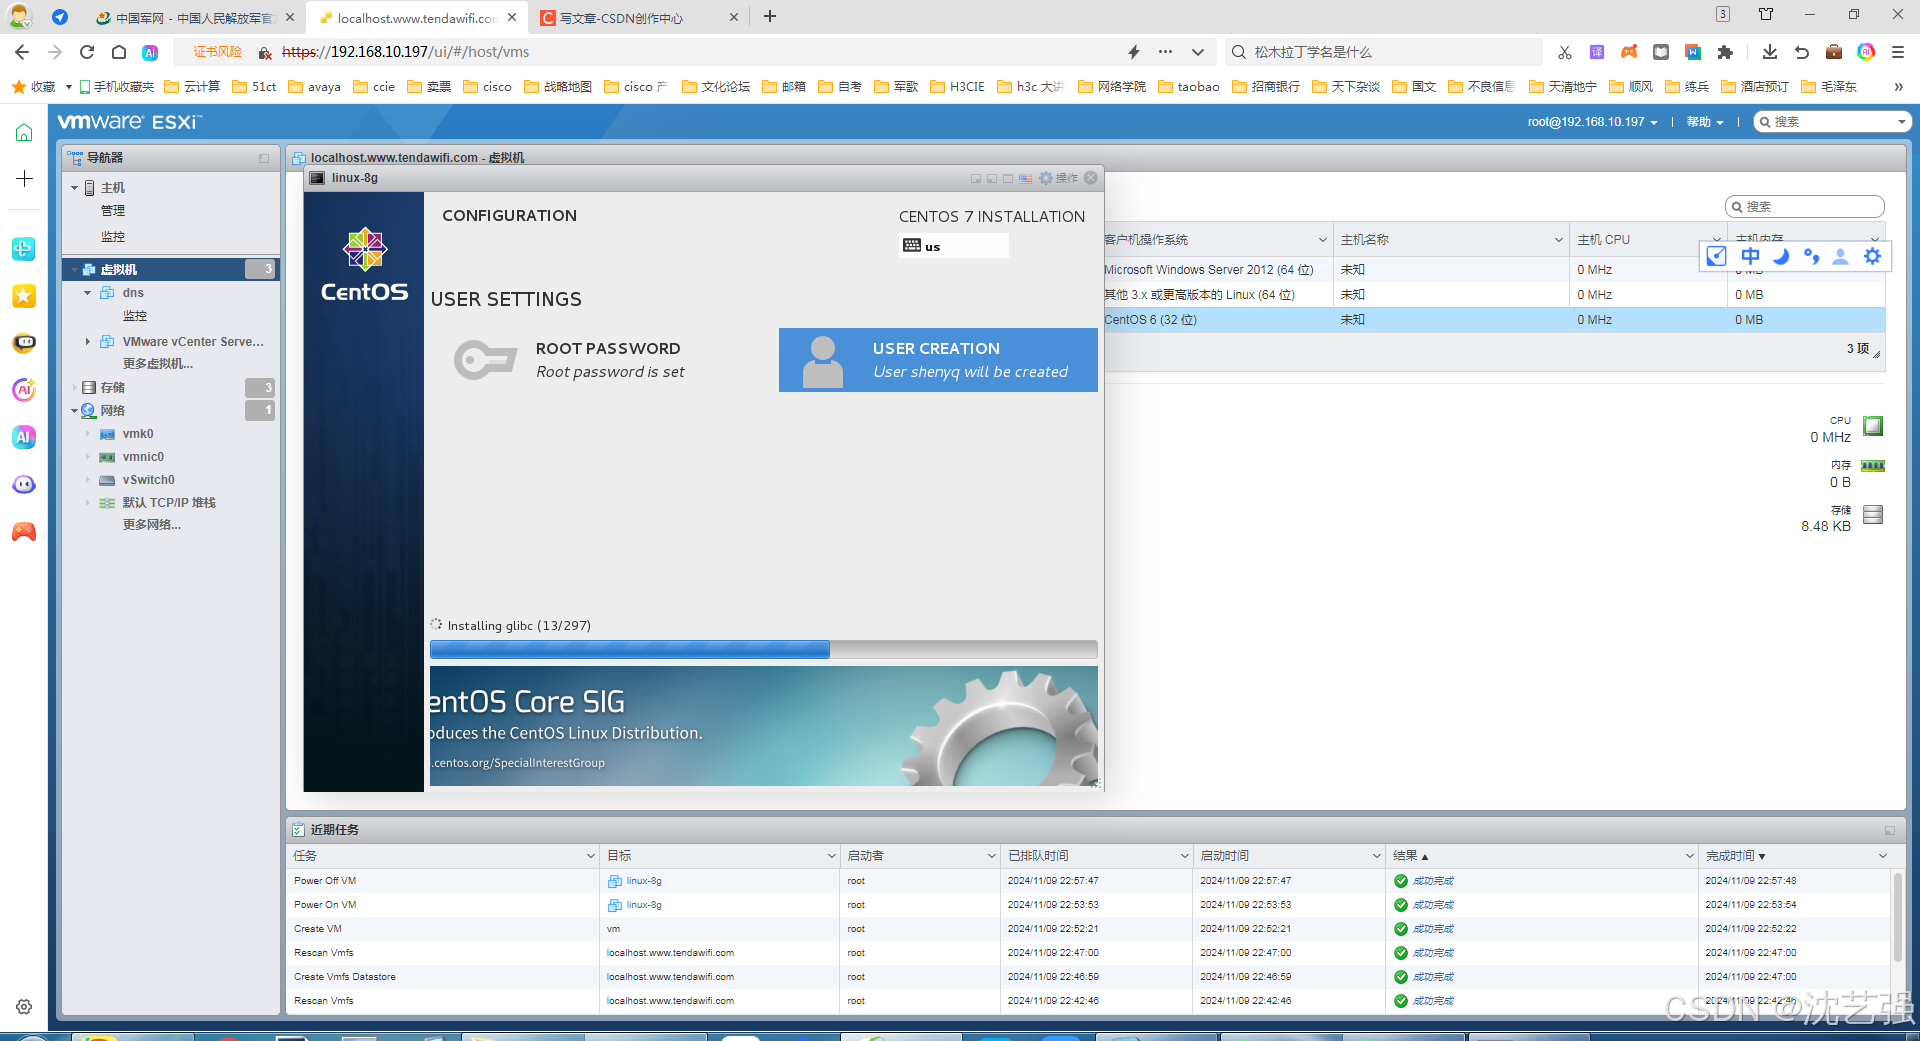Open sidebar settings gear at bottom
Screen dimensions: 1920x1041
pyautogui.click(x=24, y=1007)
